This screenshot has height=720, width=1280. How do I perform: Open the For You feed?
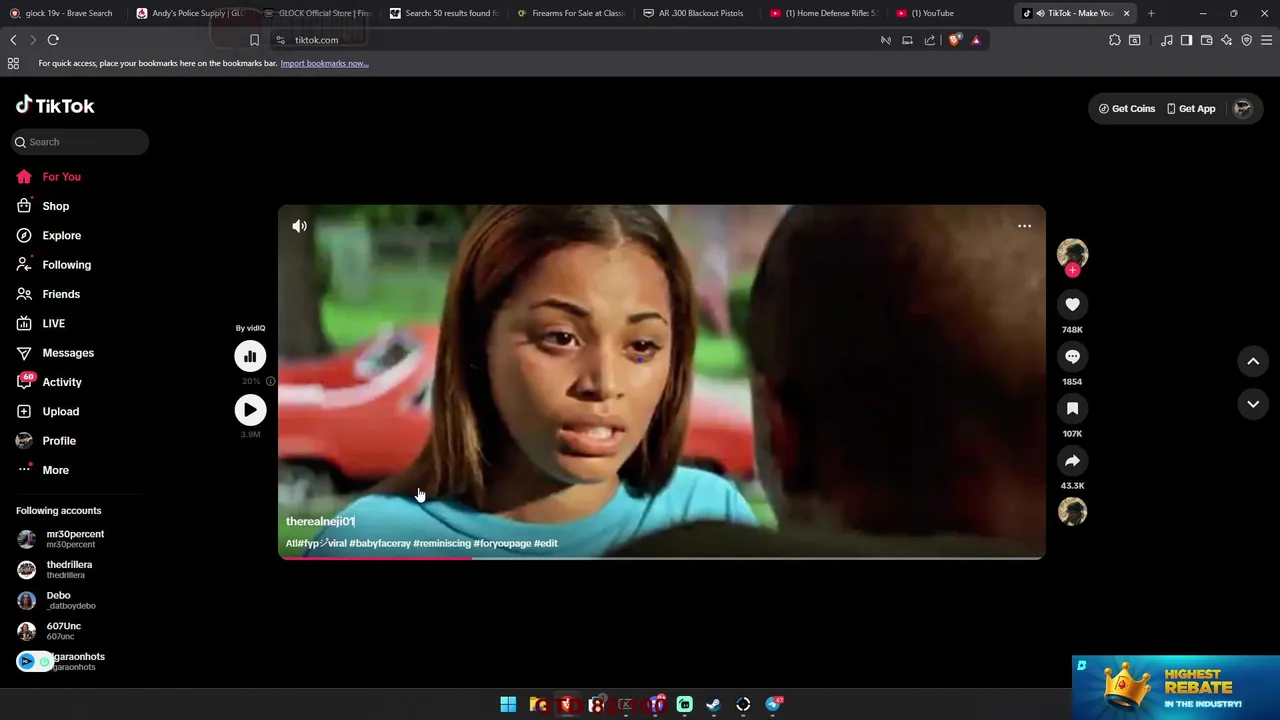pyautogui.click(x=48, y=177)
